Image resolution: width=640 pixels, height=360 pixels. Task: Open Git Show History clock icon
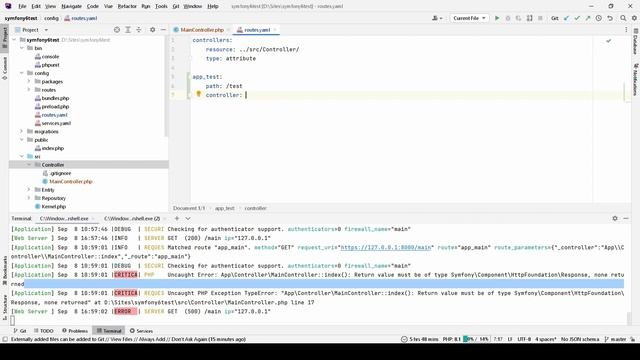pos(598,18)
